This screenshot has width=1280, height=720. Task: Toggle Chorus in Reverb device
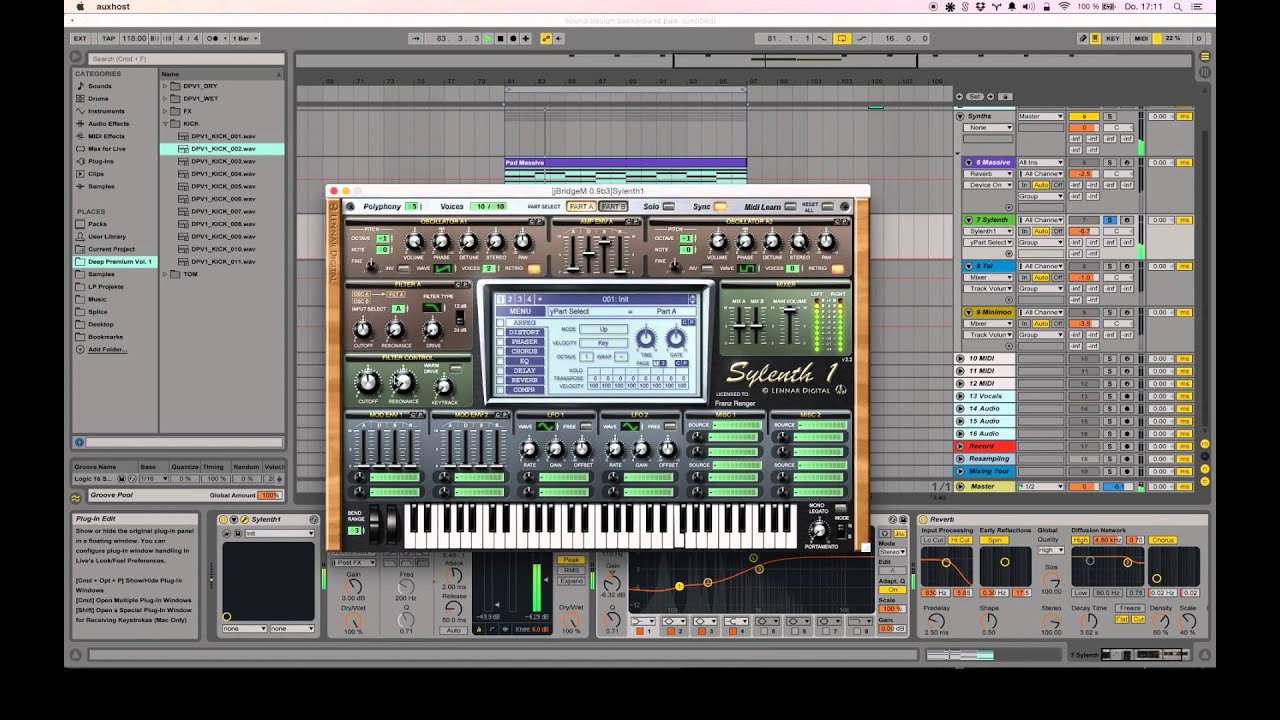click(1161, 540)
